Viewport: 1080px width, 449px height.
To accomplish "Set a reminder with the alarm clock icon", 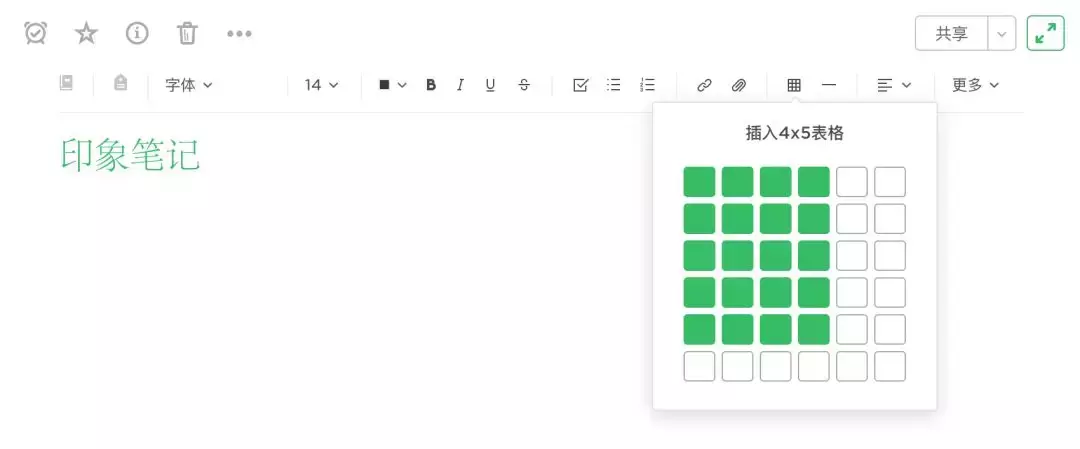I will tap(36, 33).
